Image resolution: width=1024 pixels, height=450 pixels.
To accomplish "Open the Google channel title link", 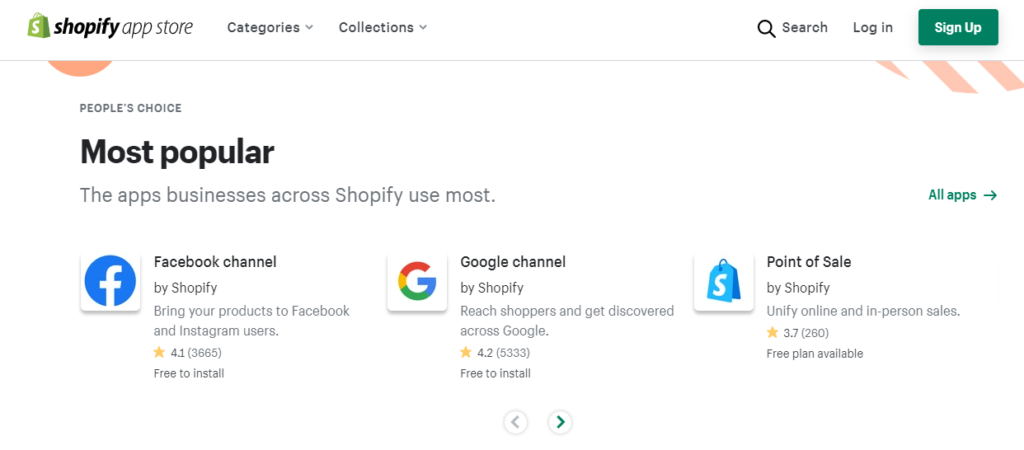I will point(513,262).
